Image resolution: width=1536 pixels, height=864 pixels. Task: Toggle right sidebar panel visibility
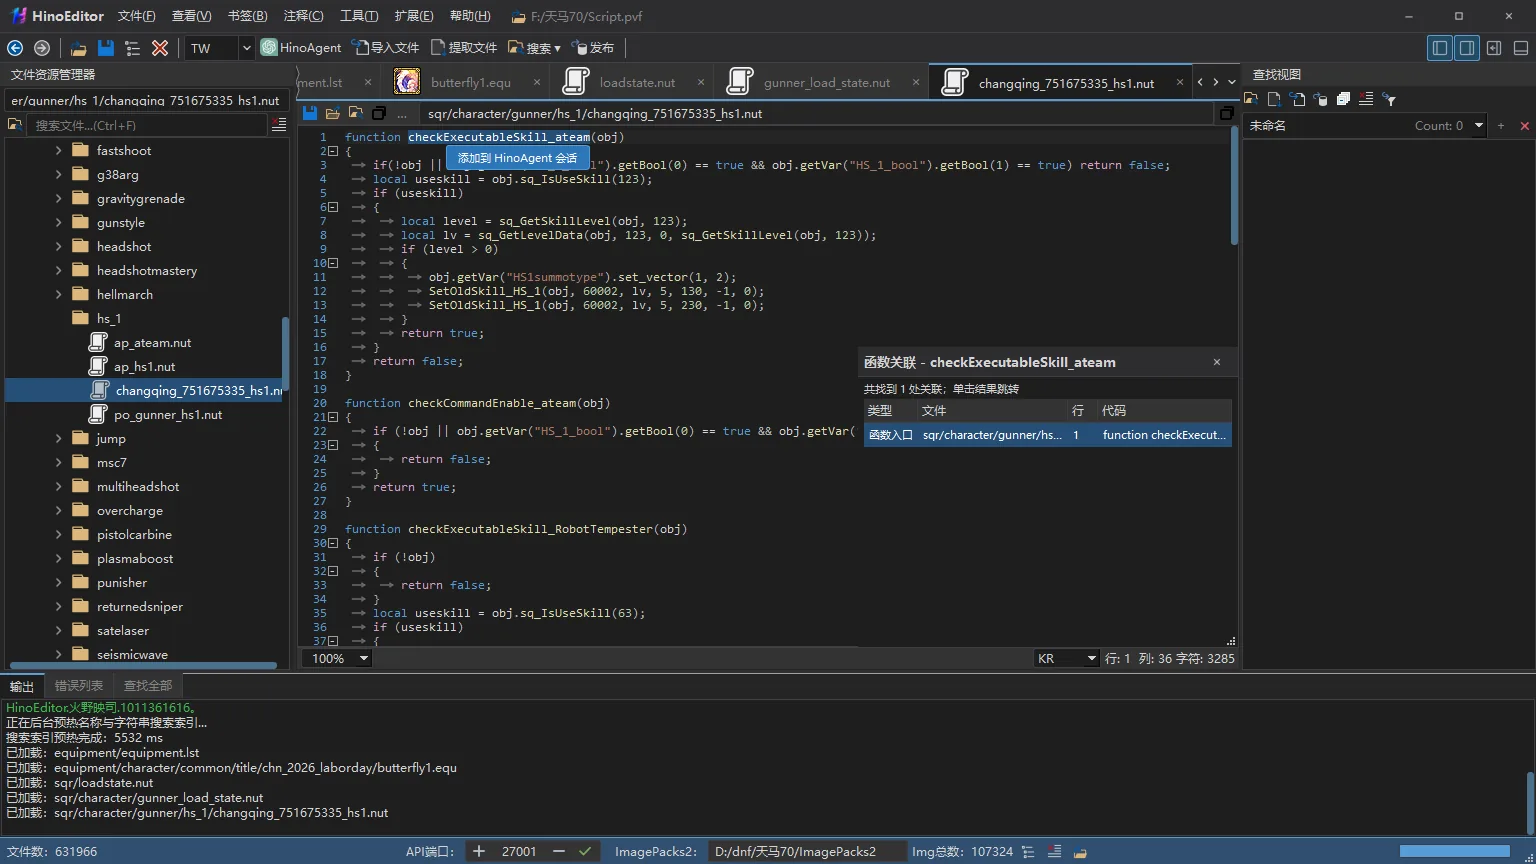coord(1467,48)
